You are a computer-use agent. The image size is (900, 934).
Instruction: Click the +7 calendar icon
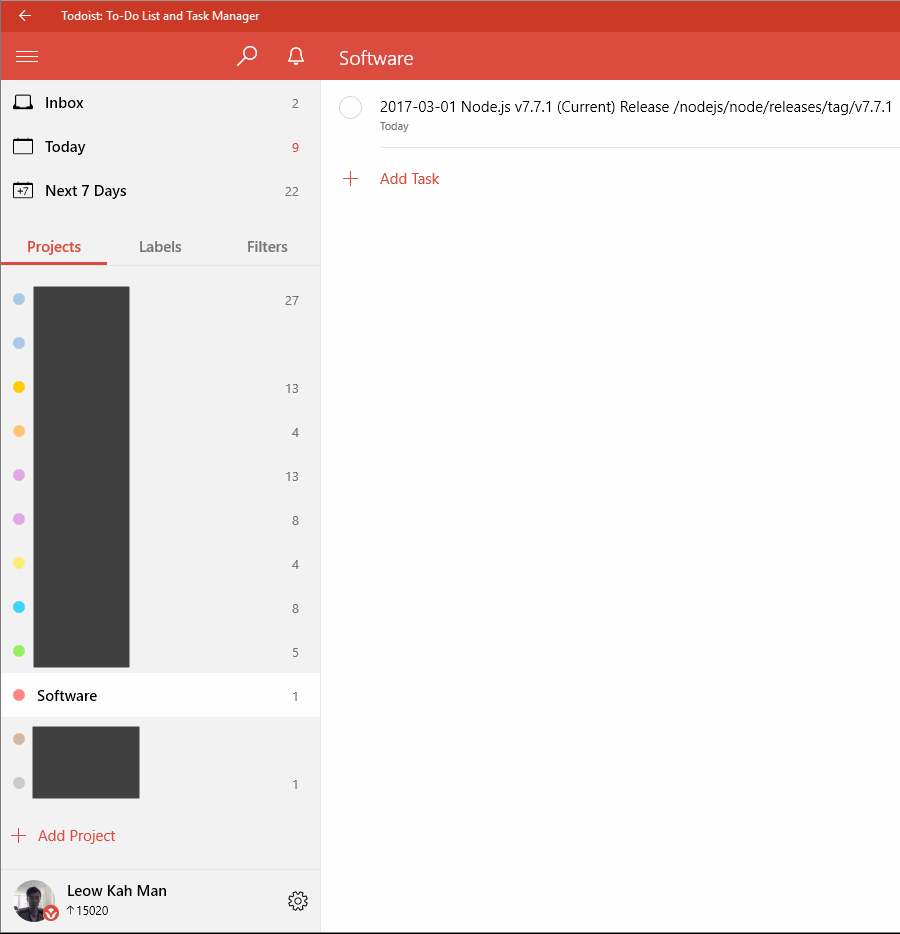tap(23, 191)
